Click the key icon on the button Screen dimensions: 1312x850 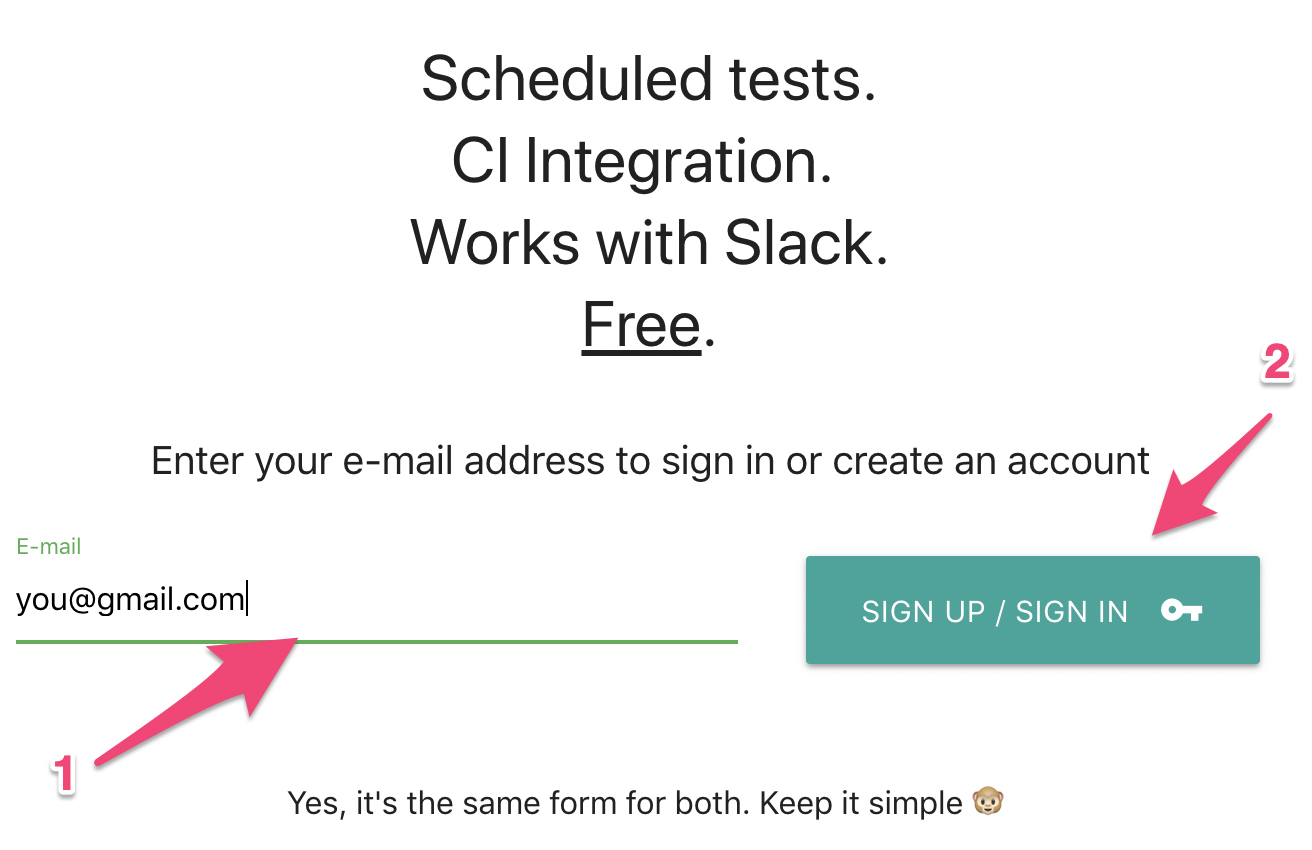pyautogui.click(x=1181, y=610)
